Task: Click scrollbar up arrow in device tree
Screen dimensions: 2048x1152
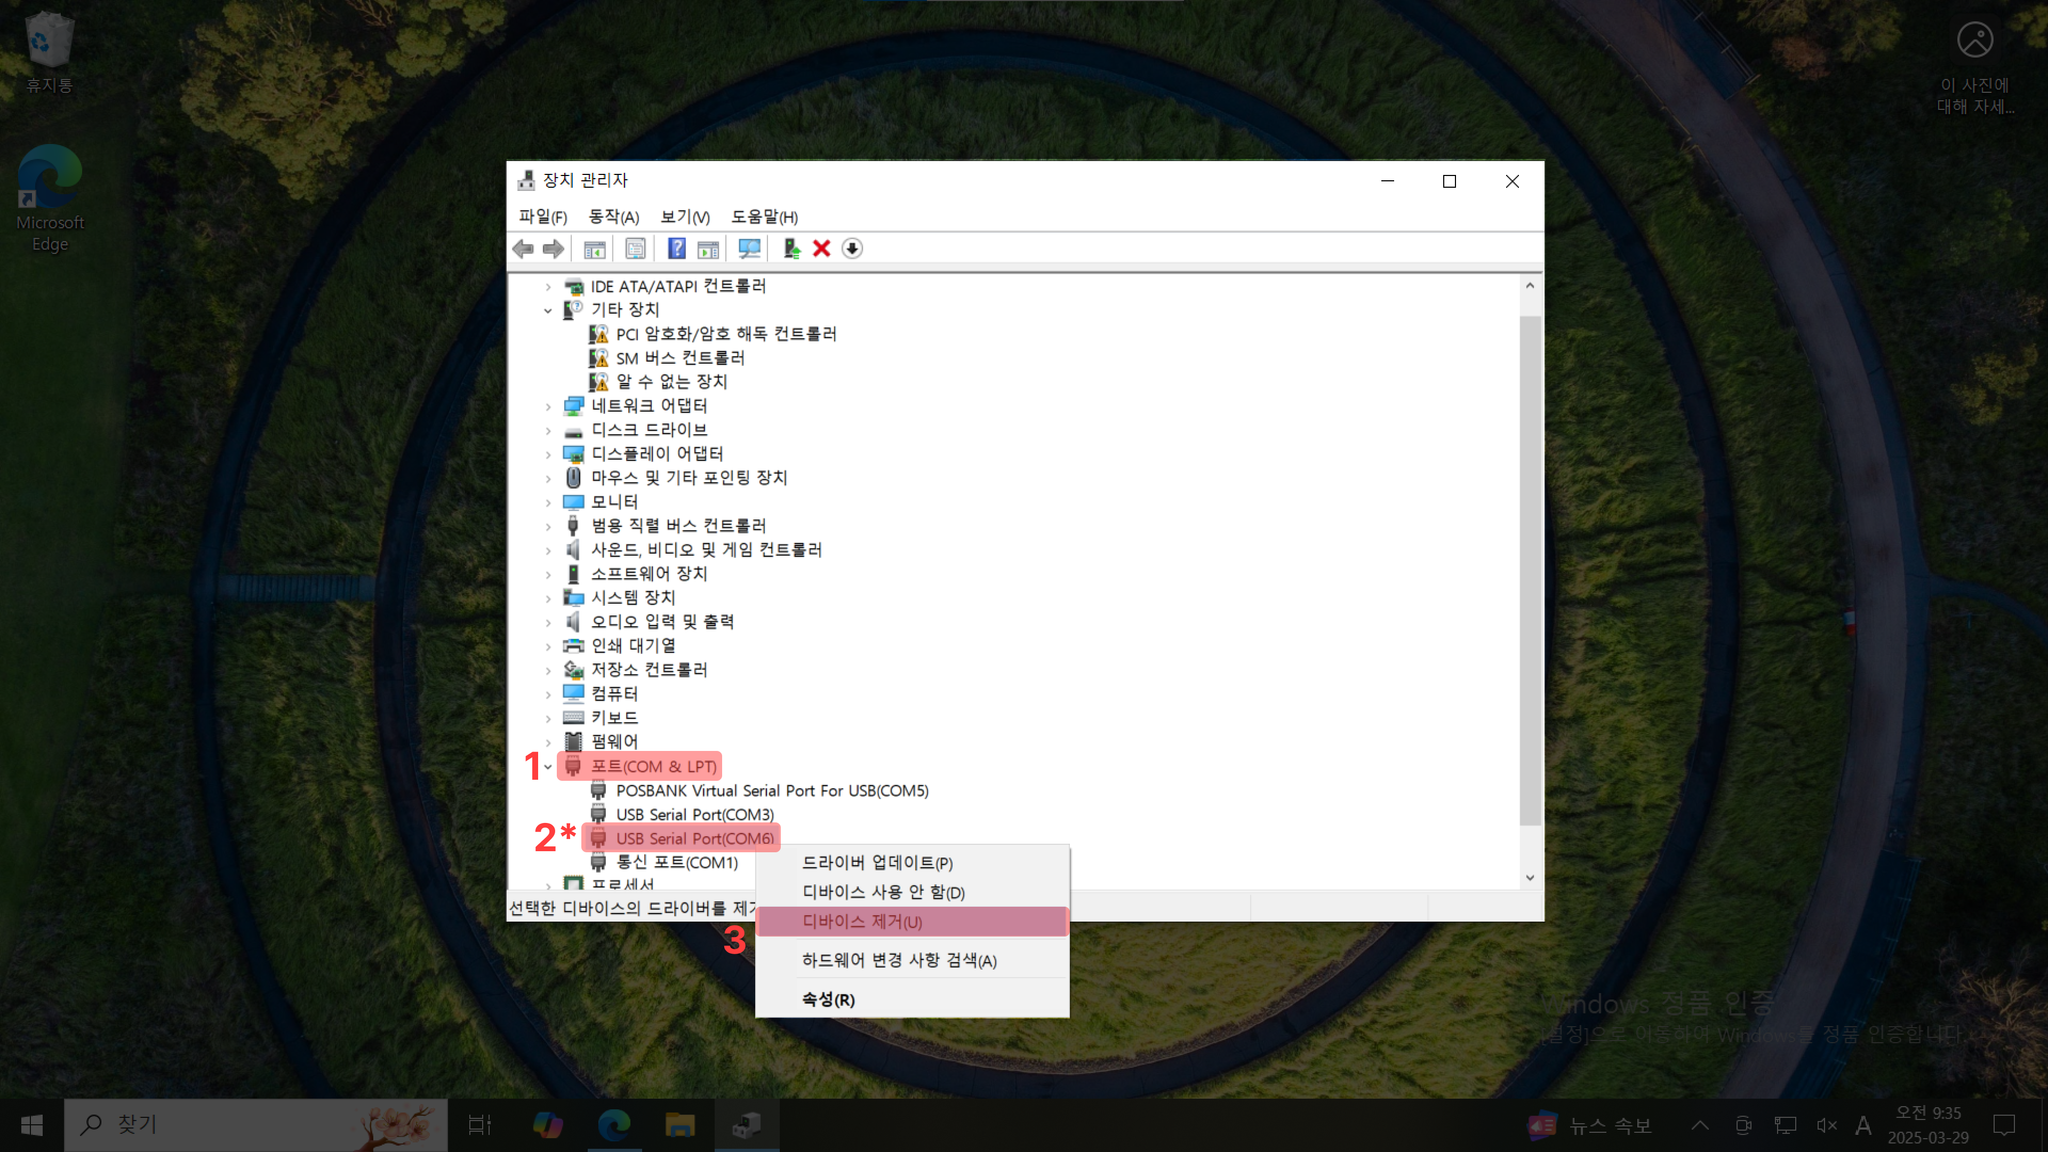Action: pyautogui.click(x=1530, y=286)
